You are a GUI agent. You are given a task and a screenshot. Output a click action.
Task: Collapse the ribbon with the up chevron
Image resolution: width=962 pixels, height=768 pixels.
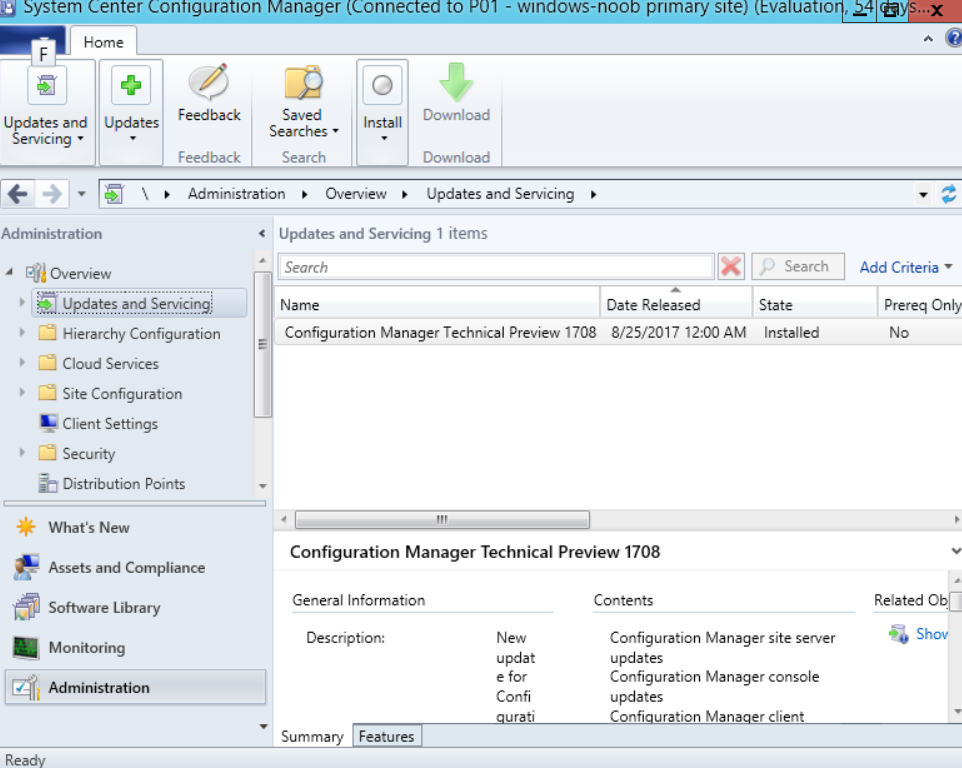coord(928,39)
